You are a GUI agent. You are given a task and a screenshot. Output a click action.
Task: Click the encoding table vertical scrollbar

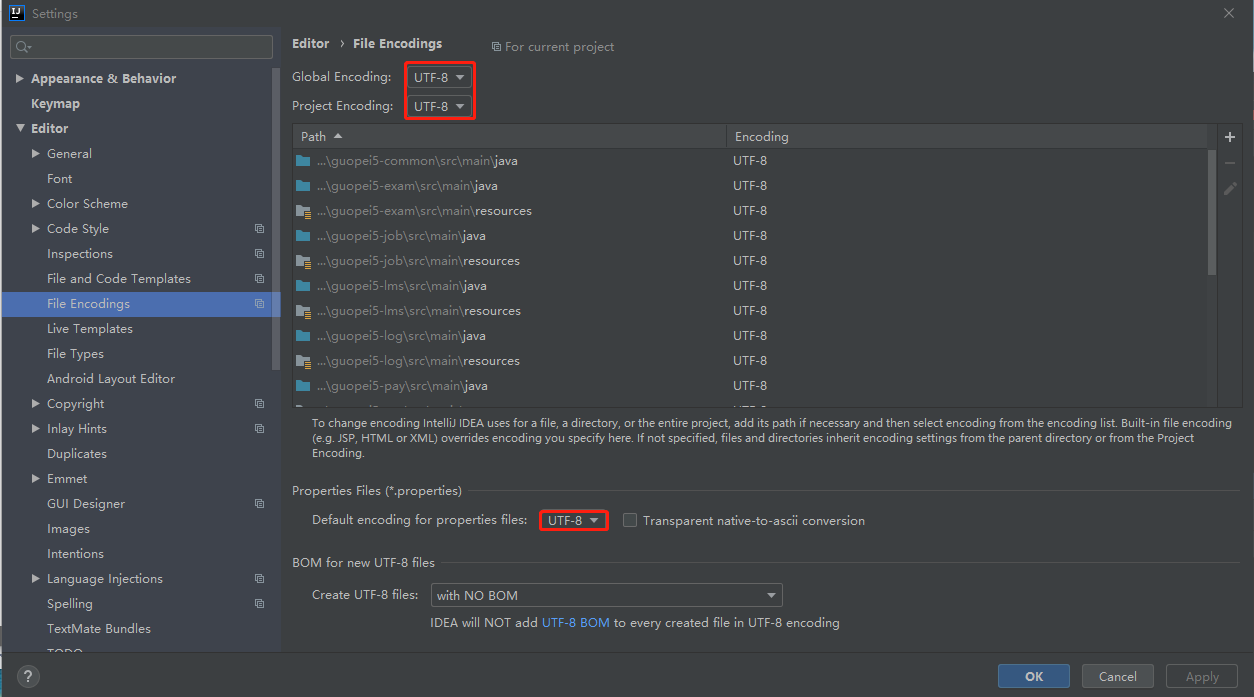pyautogui.click(x=1212, y=212)
